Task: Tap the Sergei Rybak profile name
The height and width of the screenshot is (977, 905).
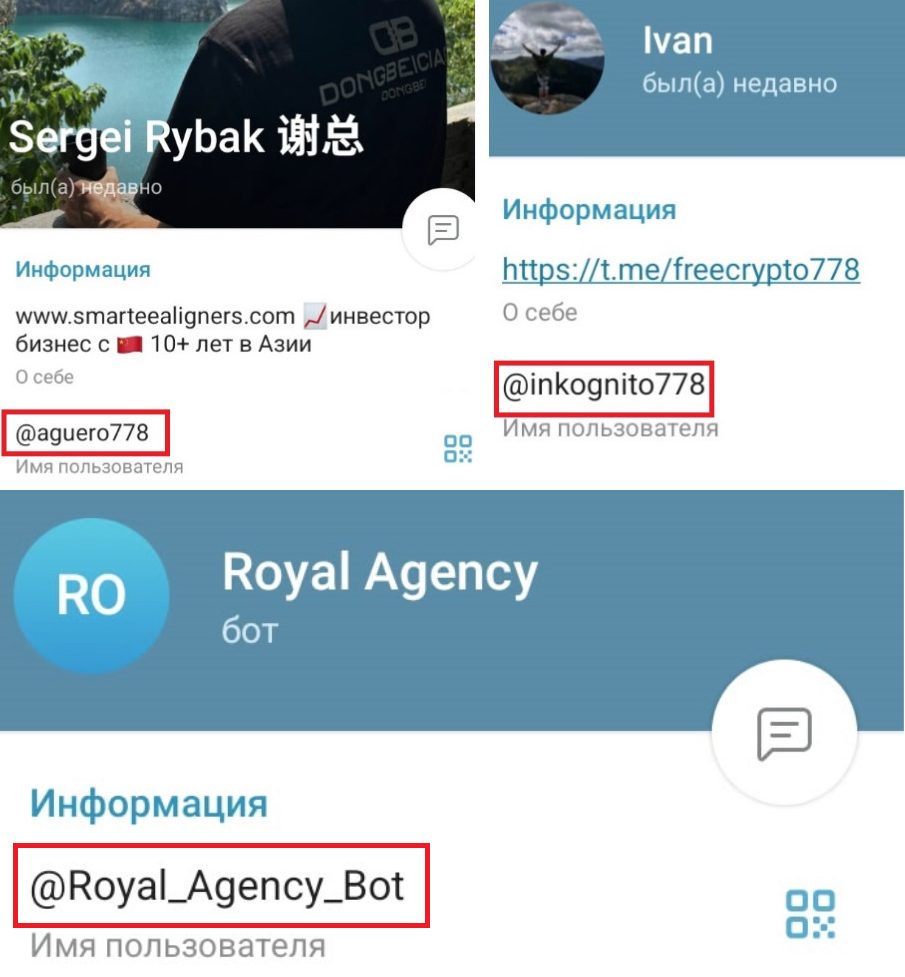Action: pyautogui.click(x=186, y=136)
